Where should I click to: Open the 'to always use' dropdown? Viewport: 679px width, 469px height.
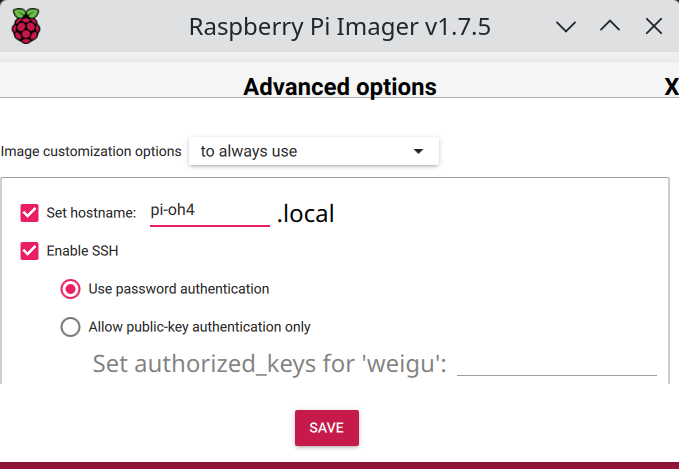(314, 151)
